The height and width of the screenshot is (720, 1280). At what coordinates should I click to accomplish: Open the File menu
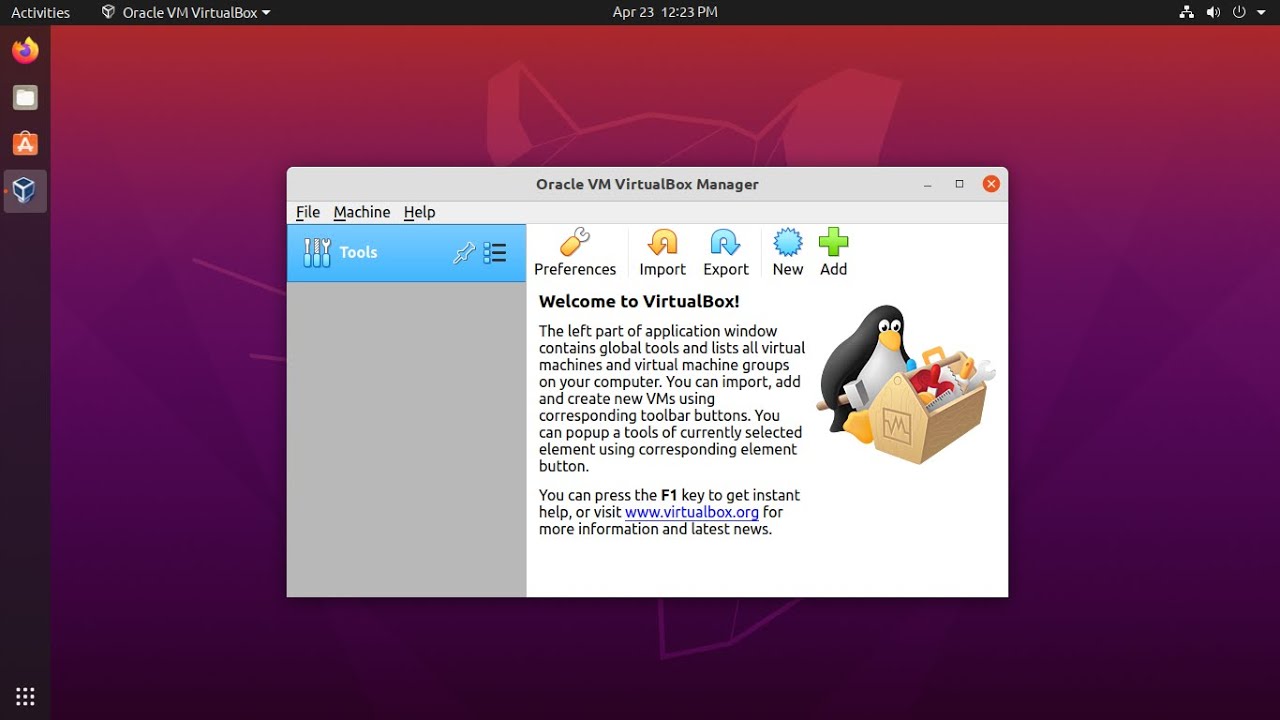(x=308, y=212)
